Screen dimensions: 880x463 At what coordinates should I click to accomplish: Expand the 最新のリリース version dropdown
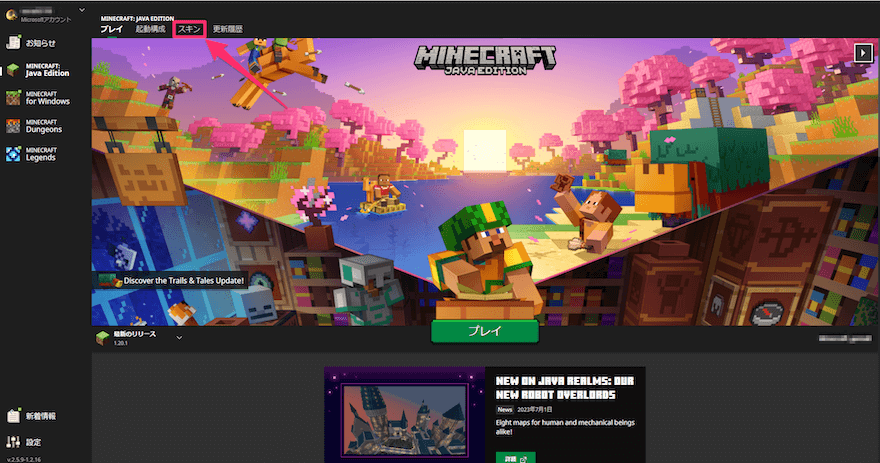tap(179, 337)
